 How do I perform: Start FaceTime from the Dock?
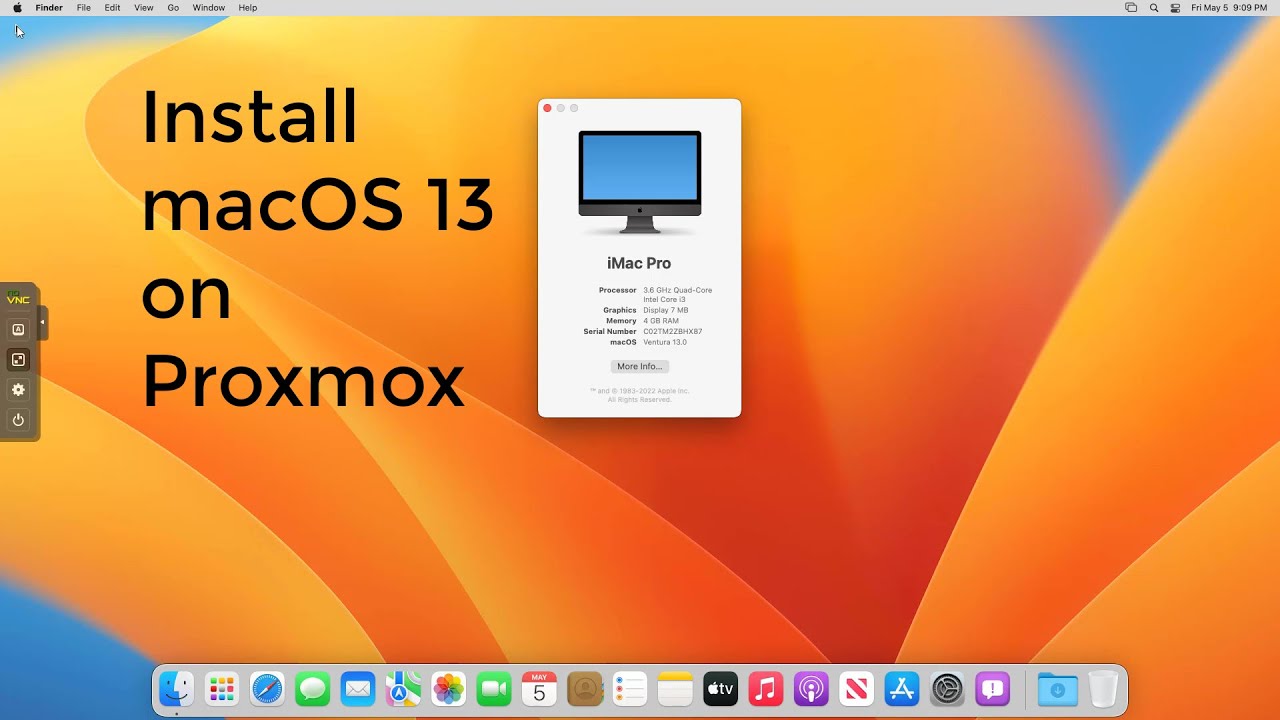coord(494,689)
